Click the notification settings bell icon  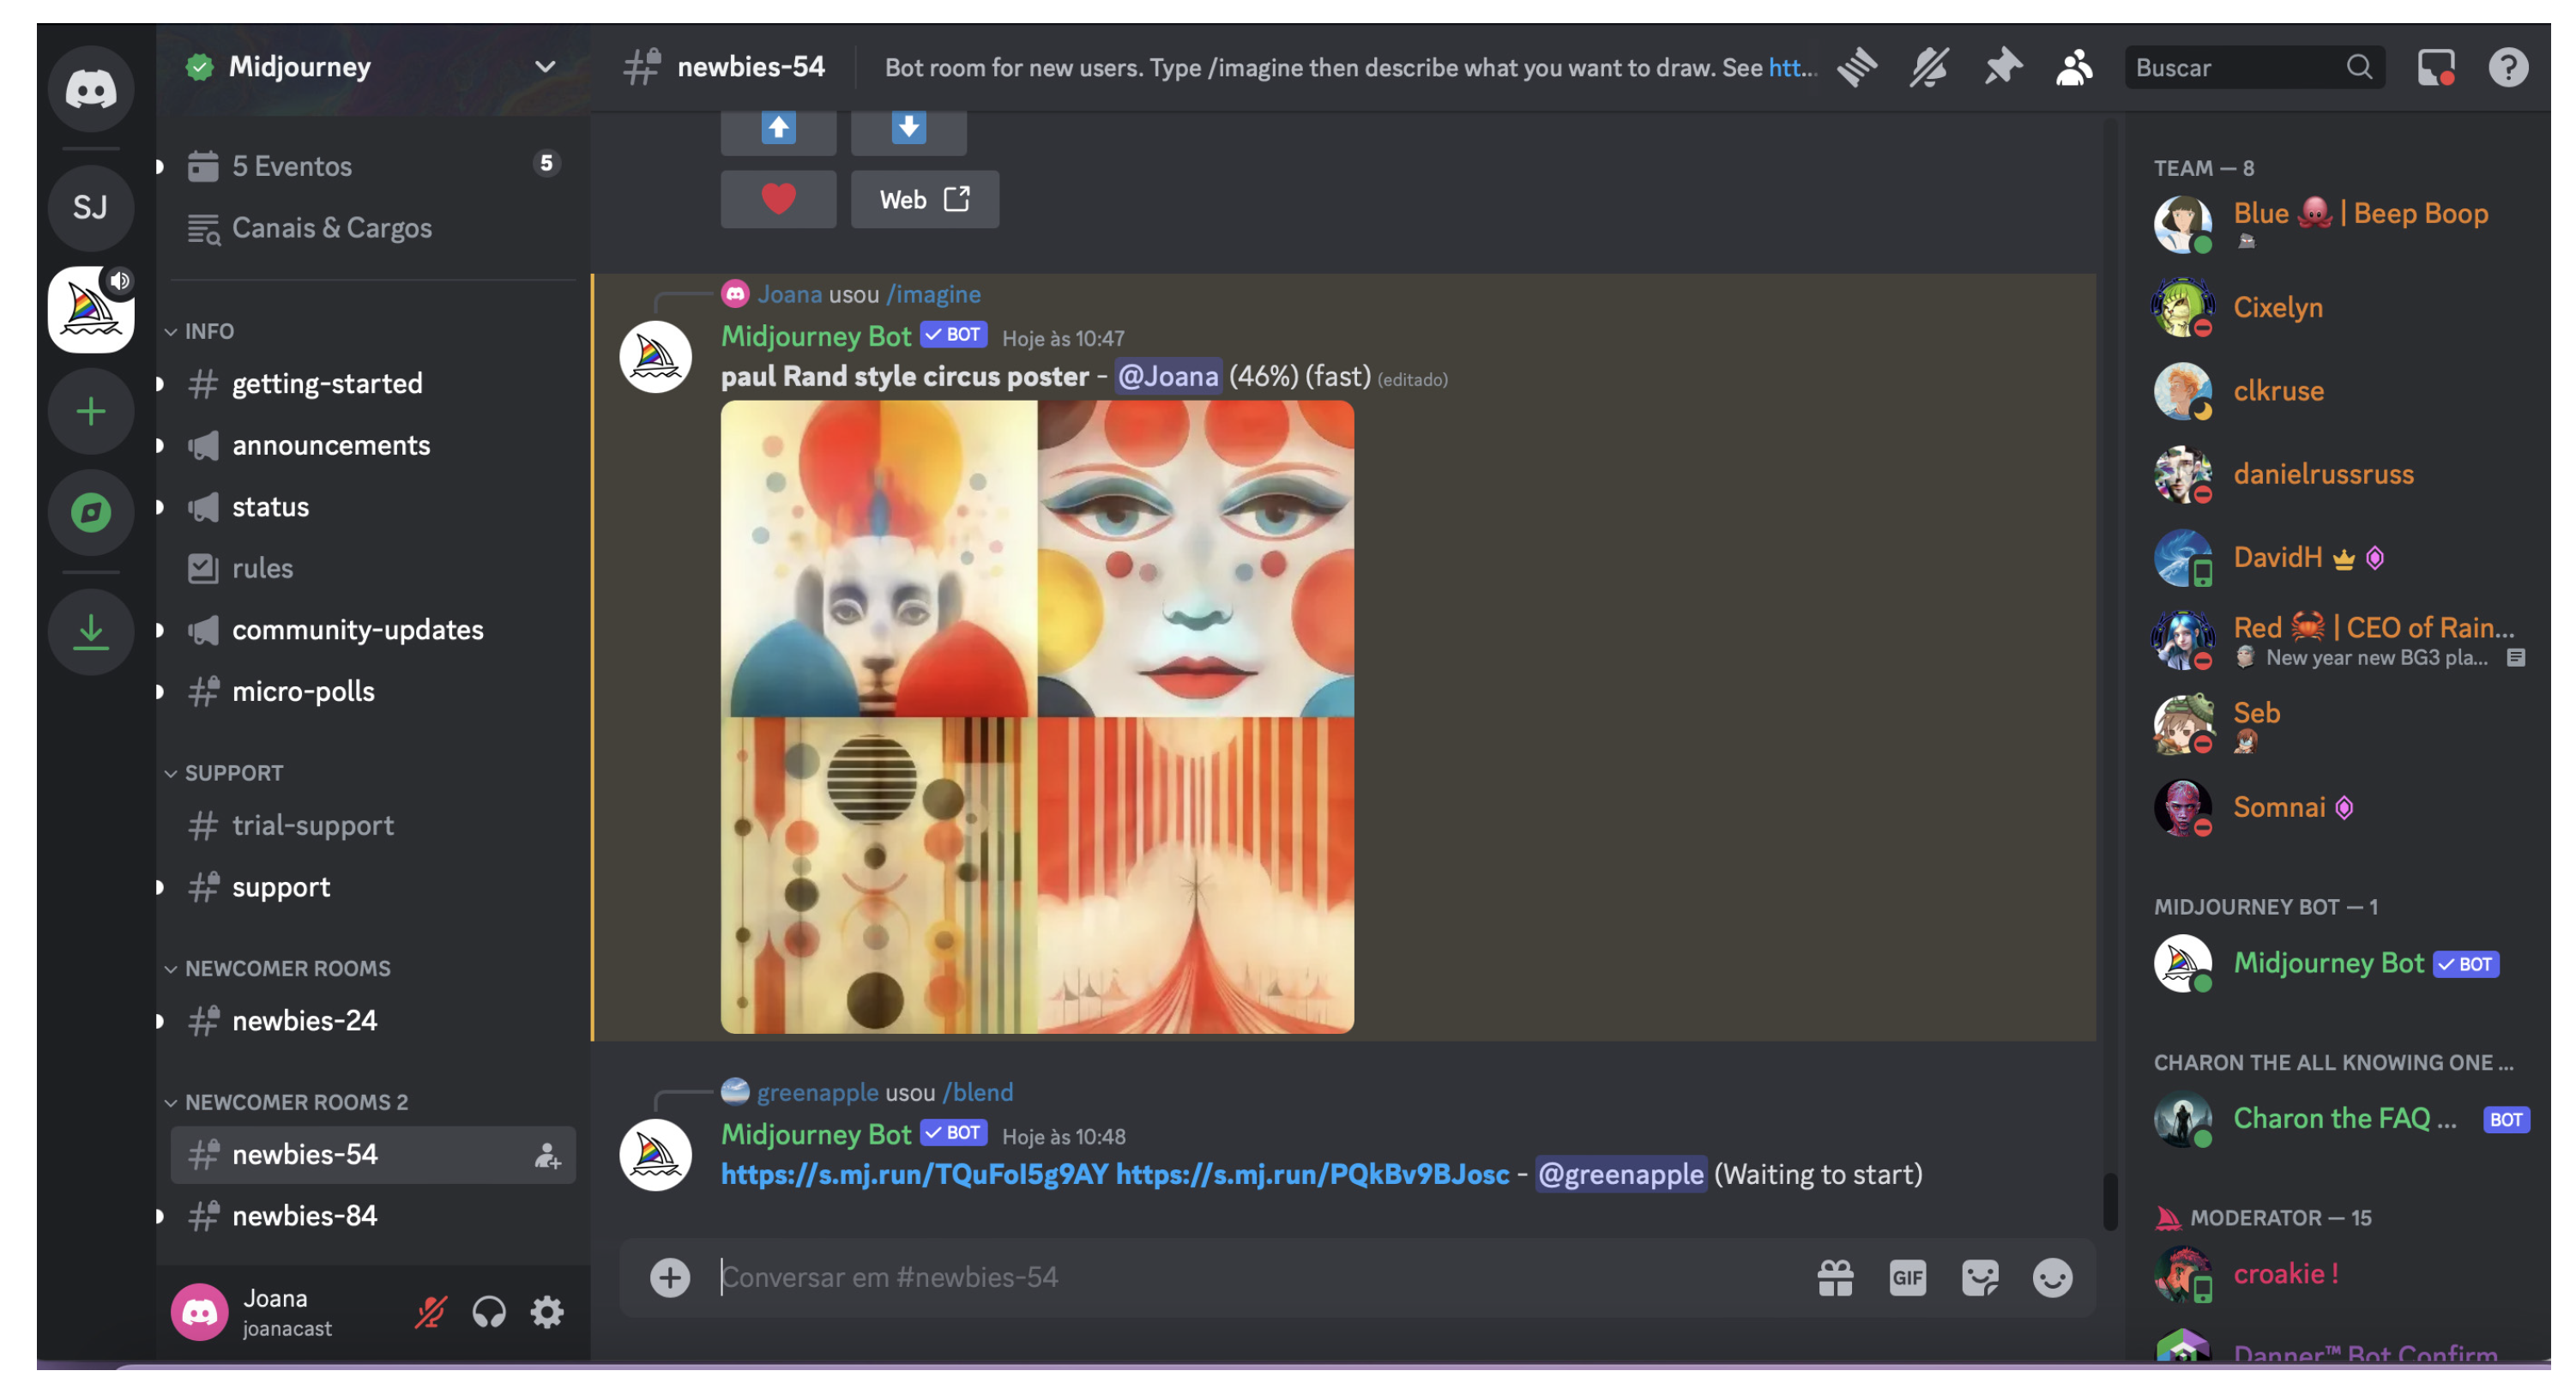(x=1928, y=67)
